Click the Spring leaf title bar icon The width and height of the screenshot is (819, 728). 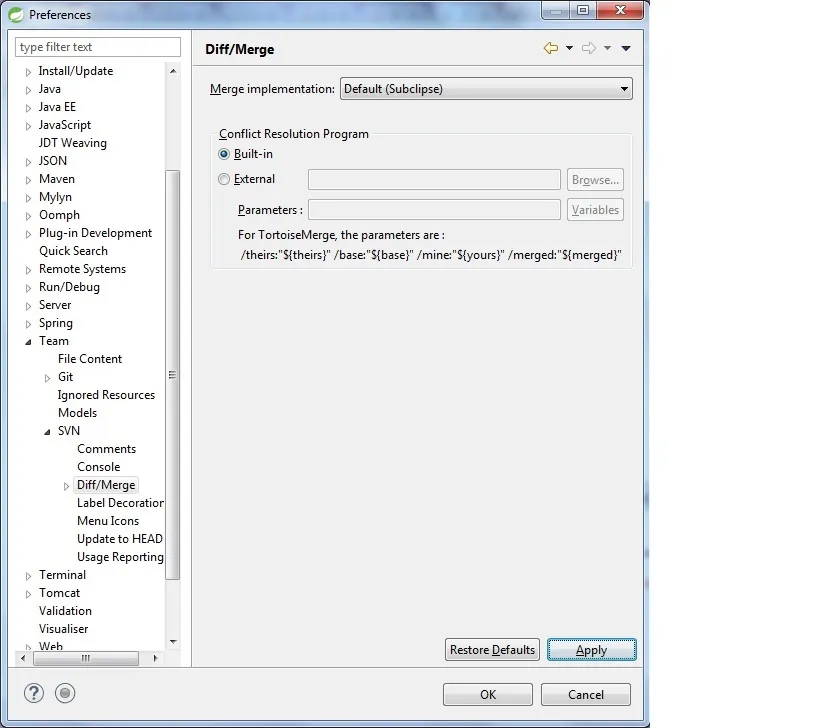coord(16,15)
